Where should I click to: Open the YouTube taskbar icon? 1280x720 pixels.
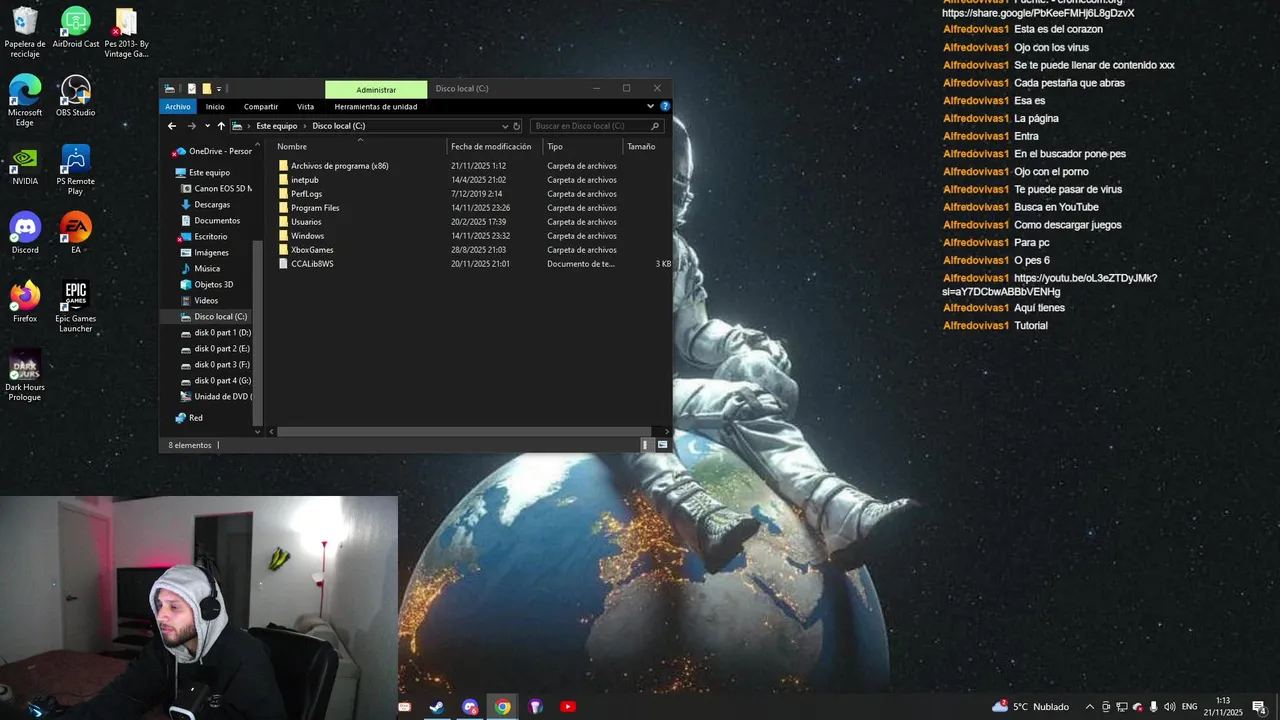tap(568, 707)
